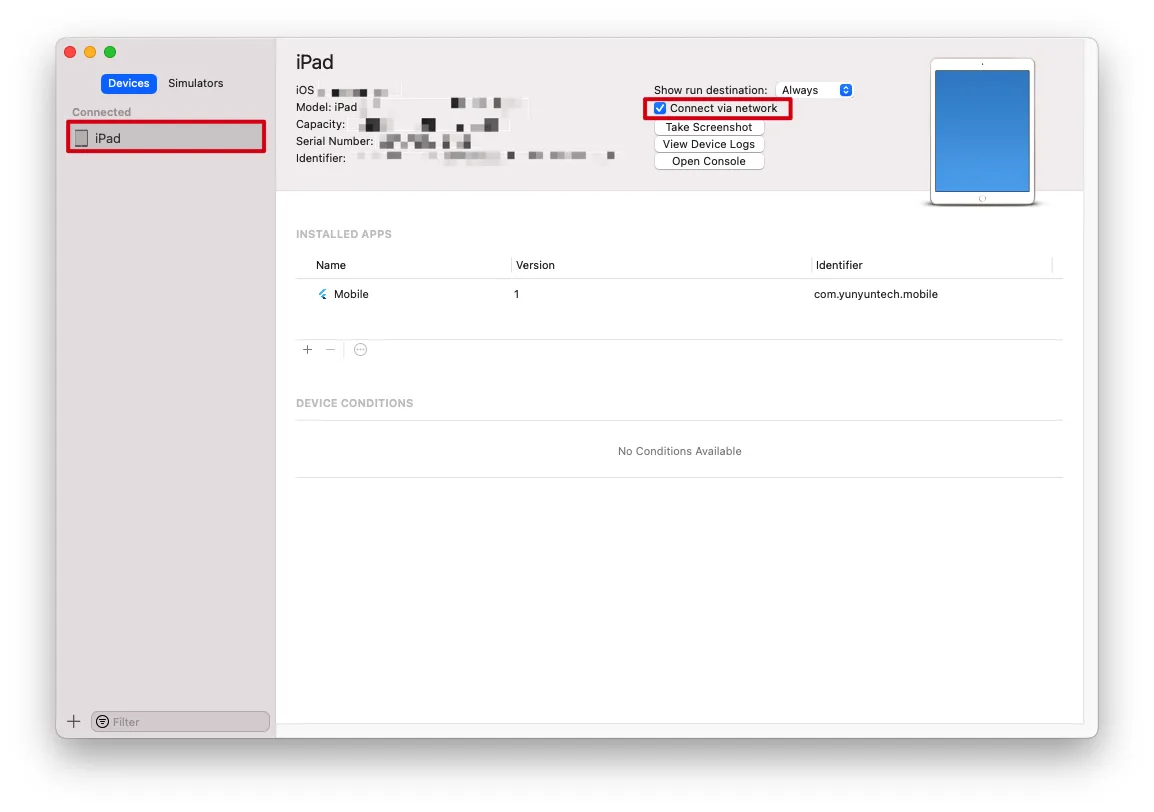The image size is (1154, 812).
Task: Close the window with the red button
Action: 71,52
